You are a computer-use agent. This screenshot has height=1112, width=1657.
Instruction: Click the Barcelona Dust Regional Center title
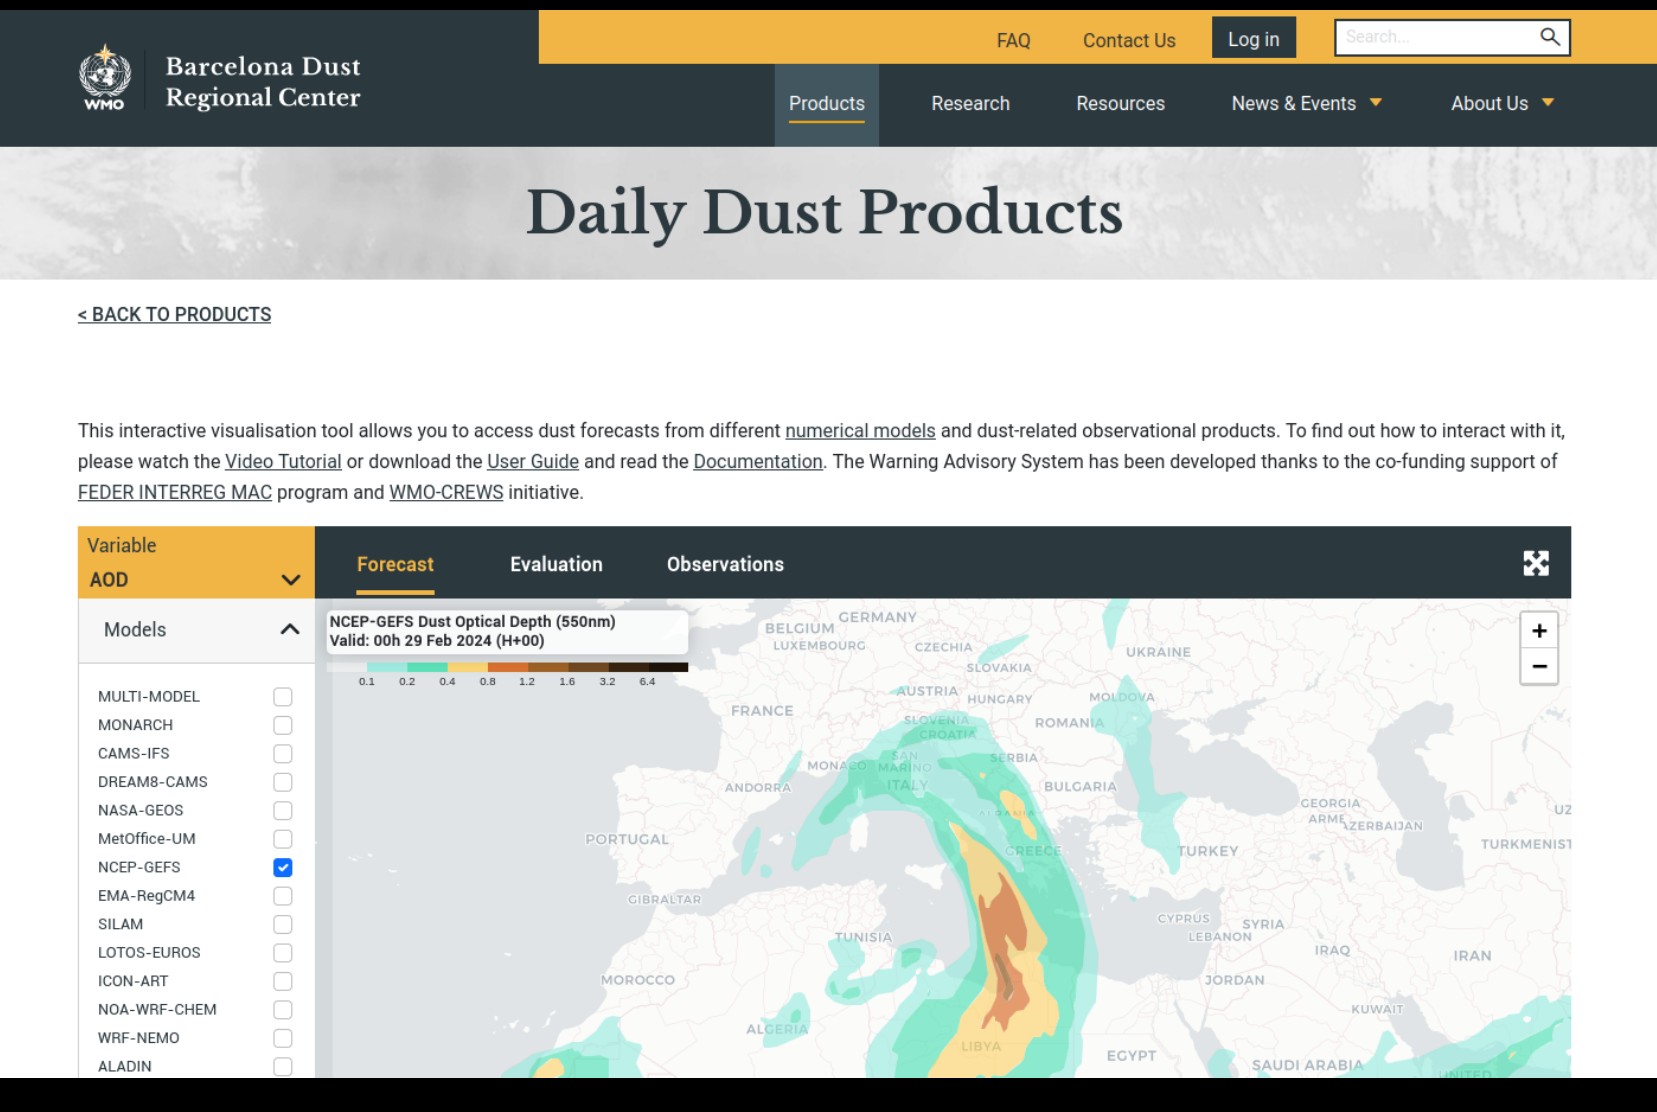click(x=263, y=82)
